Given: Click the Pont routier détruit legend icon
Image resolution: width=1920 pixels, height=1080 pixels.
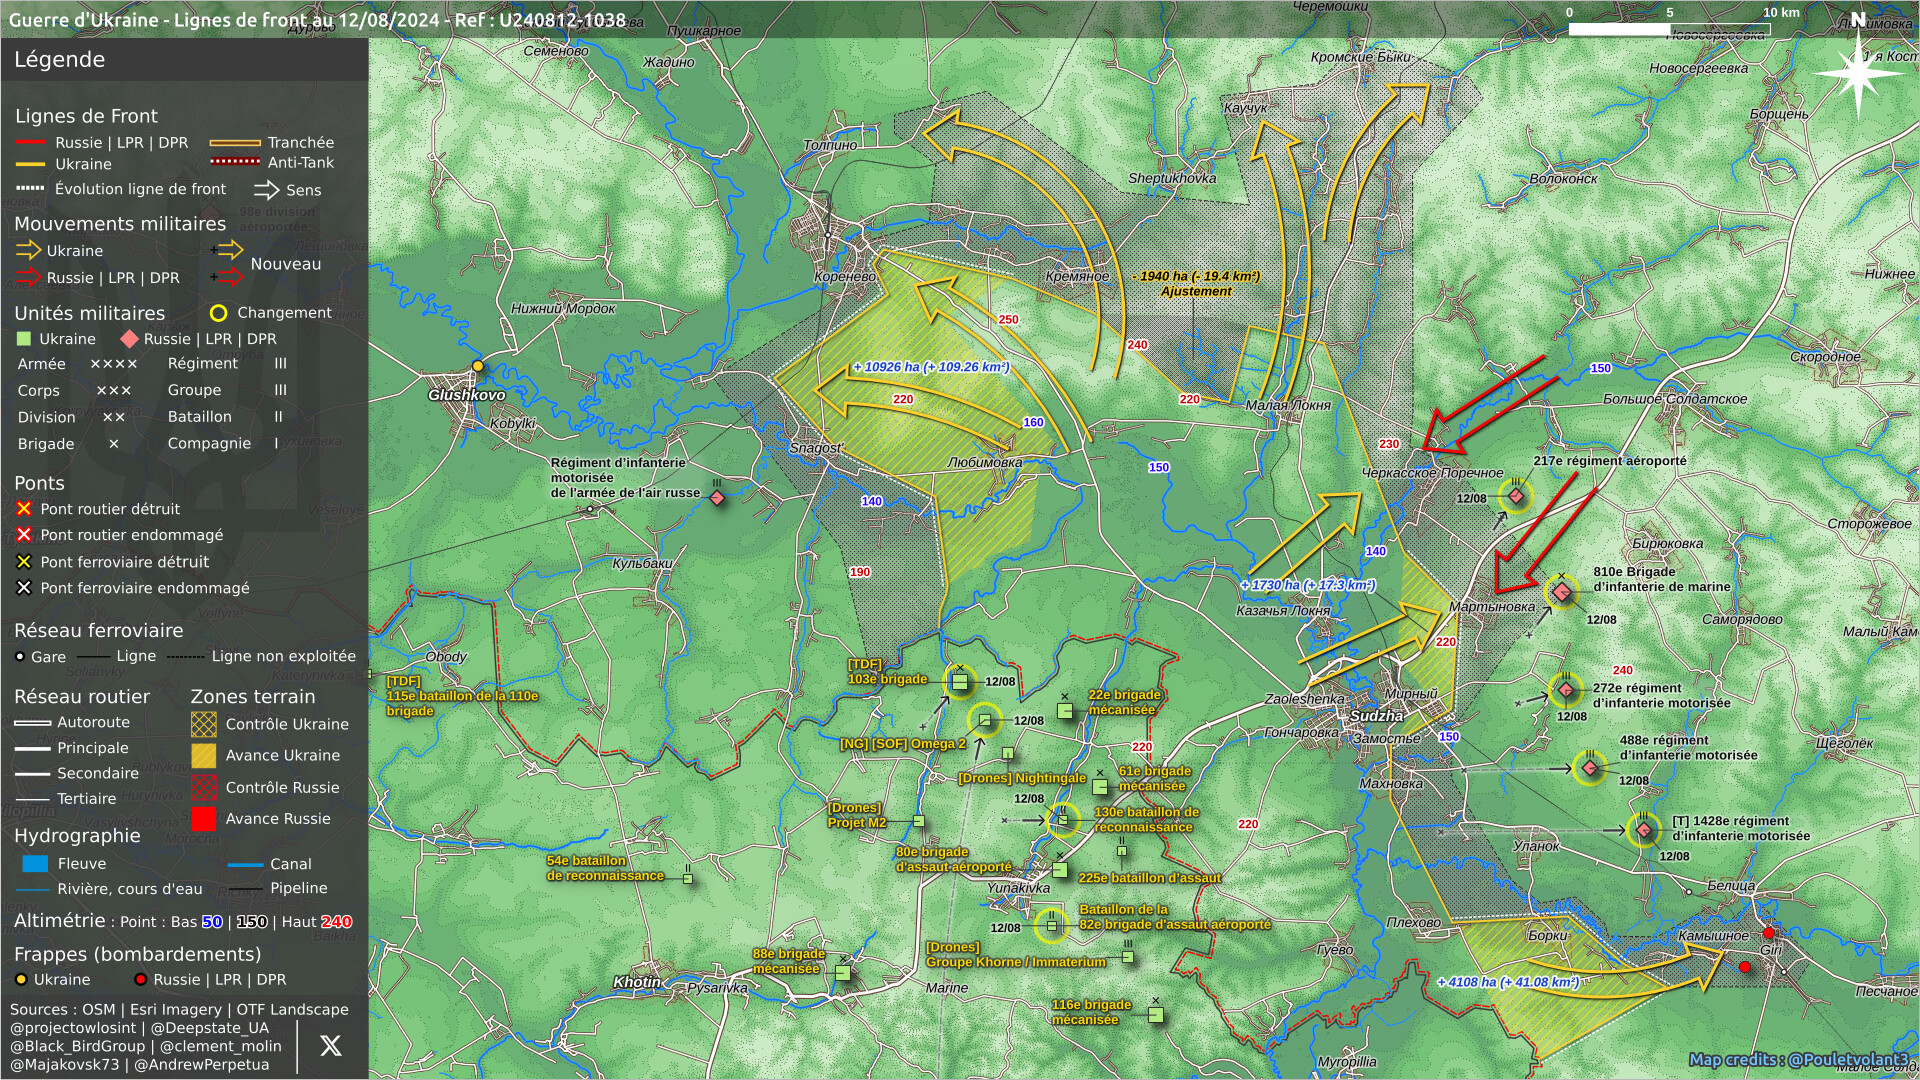Looking at the screenshot, I should click(x=24, y=509).
